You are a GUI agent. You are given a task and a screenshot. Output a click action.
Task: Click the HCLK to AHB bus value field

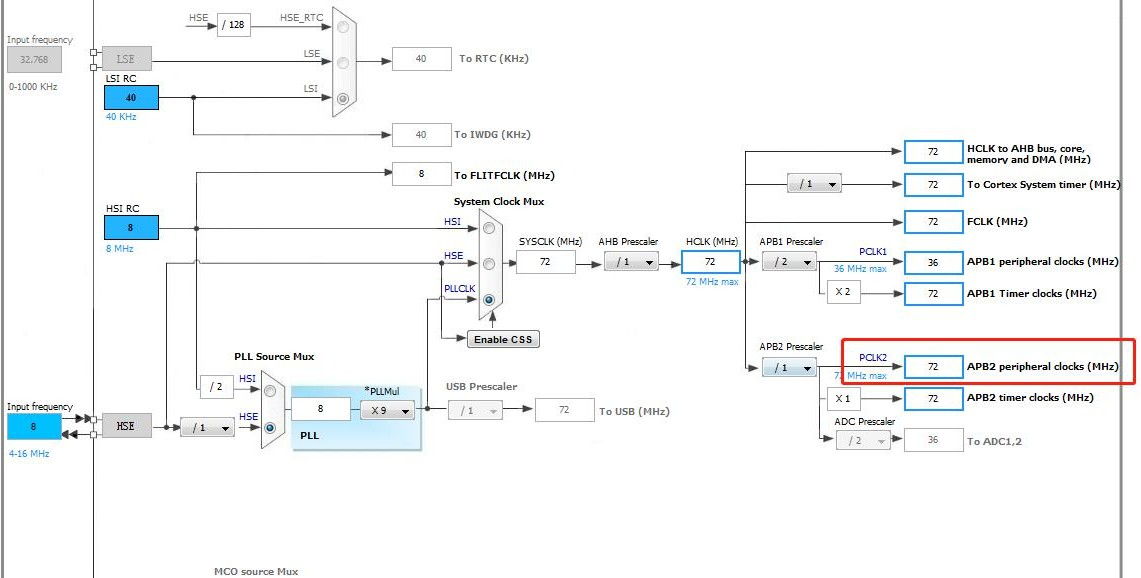pyautogui.click(x=934, y=152)
